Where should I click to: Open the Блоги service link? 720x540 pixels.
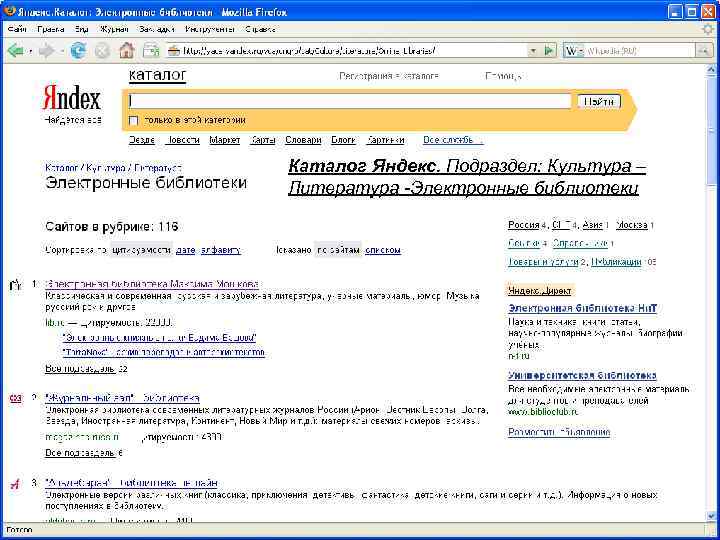tap(343, 140)
